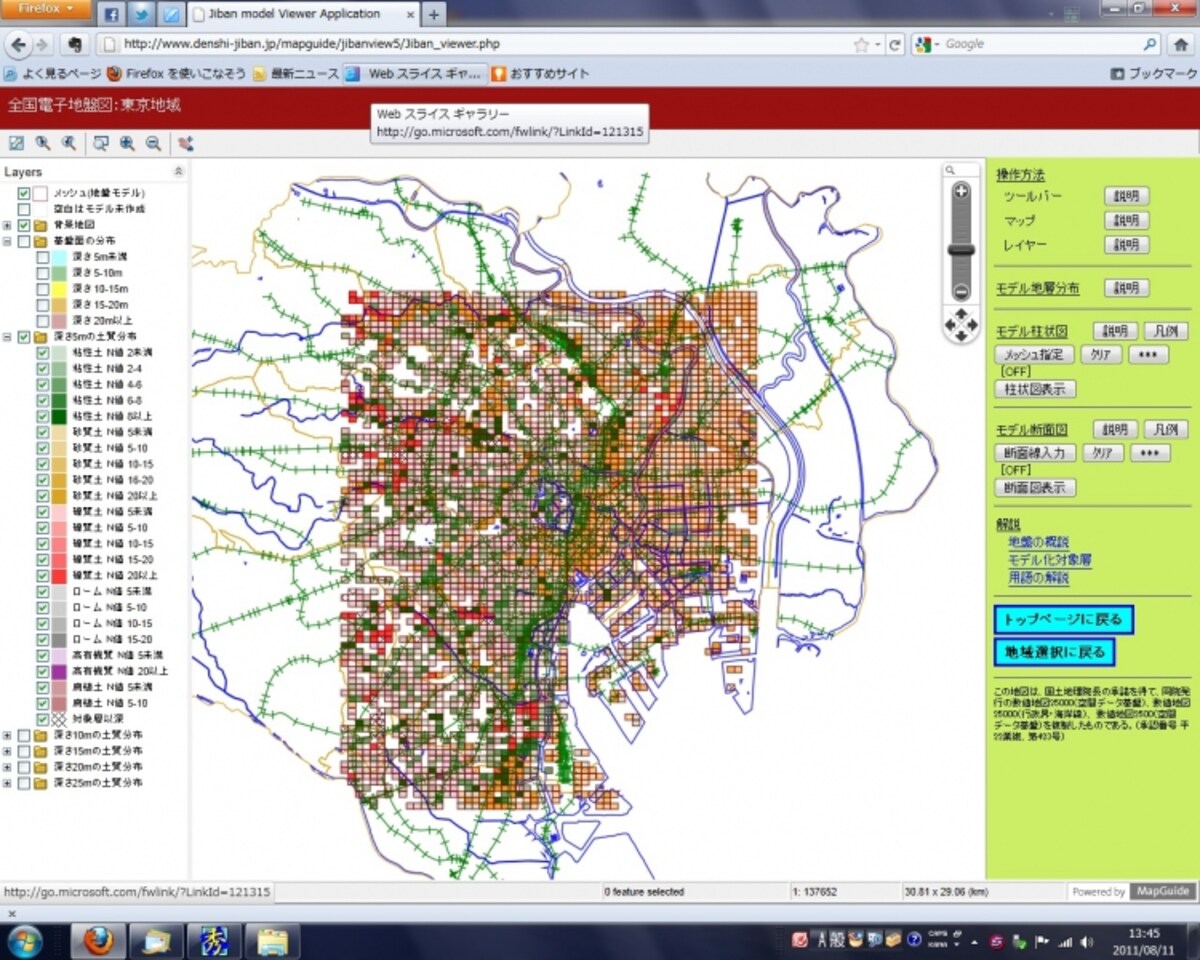Collapse the Layers panel with double-chevron icon

178,172
